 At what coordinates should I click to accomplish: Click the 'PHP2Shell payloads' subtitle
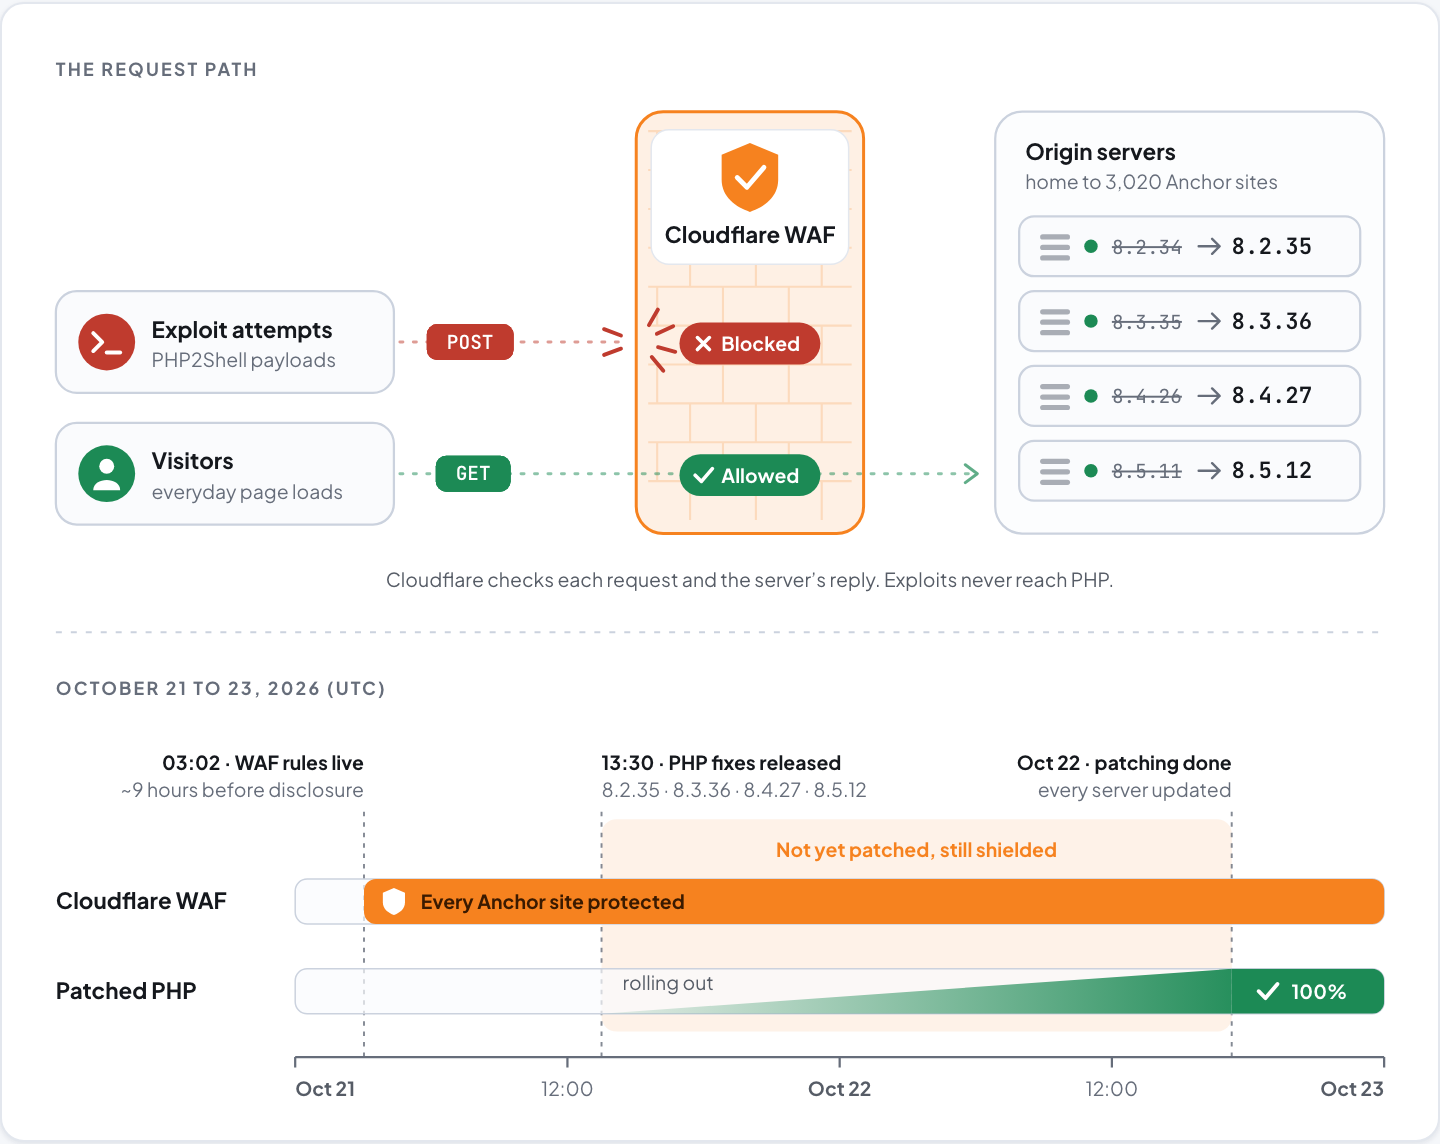coord(244,360)
